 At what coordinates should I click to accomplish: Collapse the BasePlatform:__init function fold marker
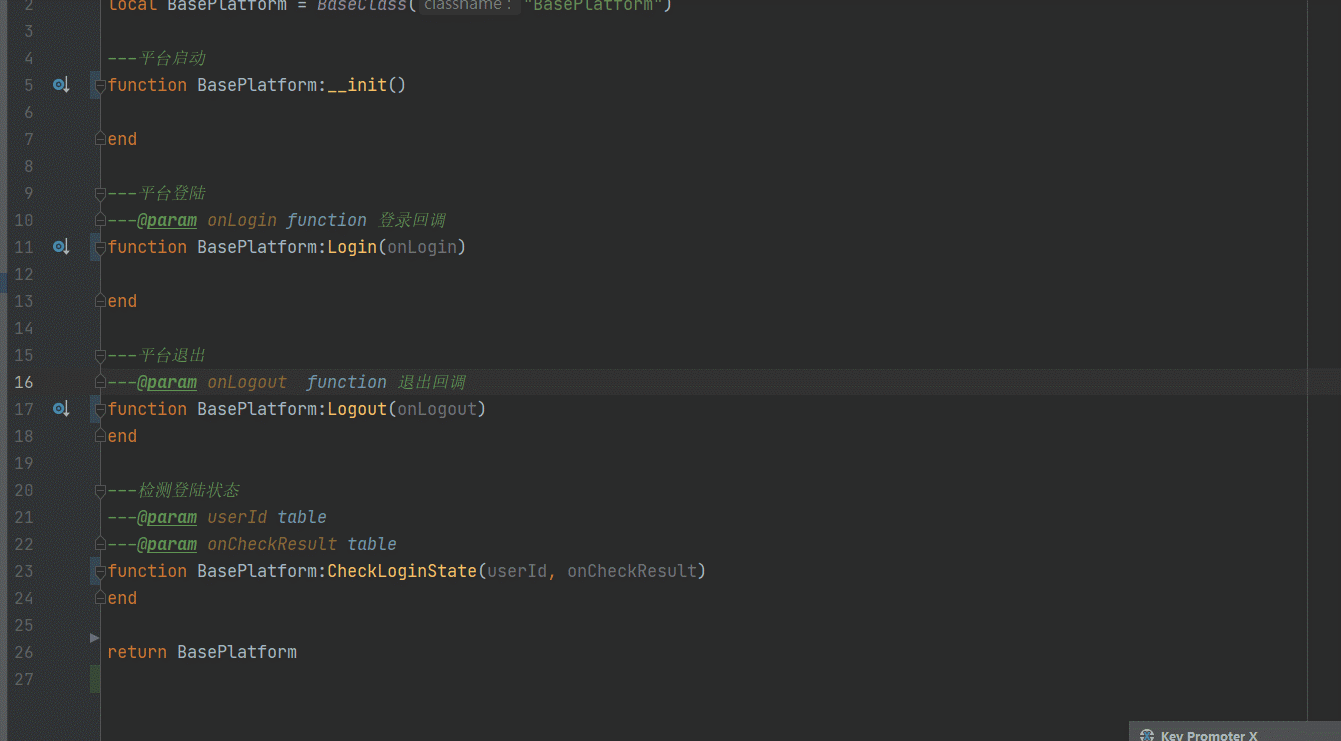[100, 86]
